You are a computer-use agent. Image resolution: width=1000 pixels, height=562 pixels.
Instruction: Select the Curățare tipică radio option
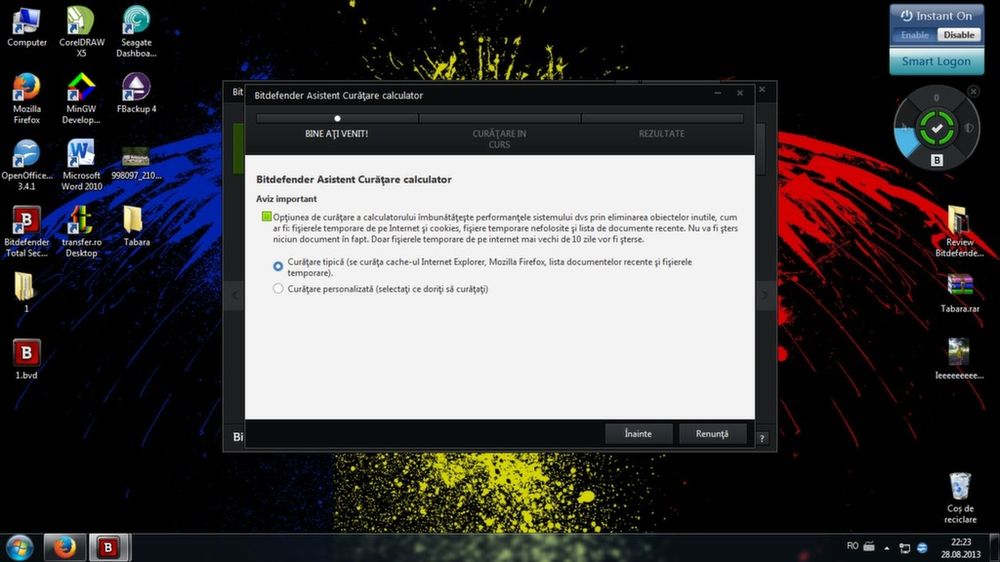[x=278, y=266]
